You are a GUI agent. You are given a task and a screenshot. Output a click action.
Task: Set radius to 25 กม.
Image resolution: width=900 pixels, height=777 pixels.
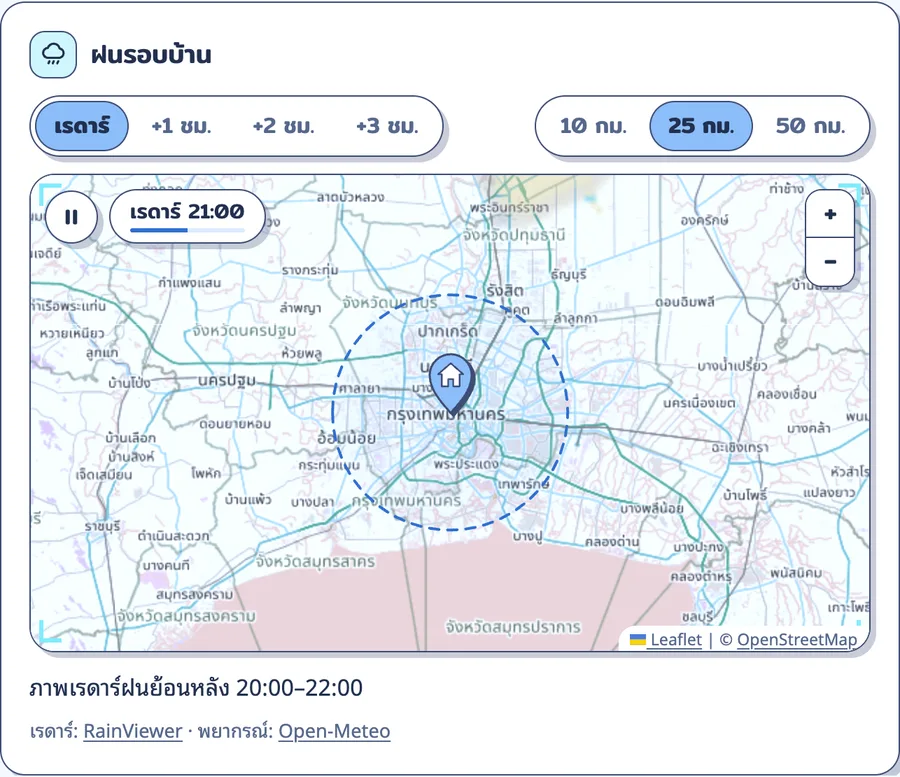coord(701,126)
